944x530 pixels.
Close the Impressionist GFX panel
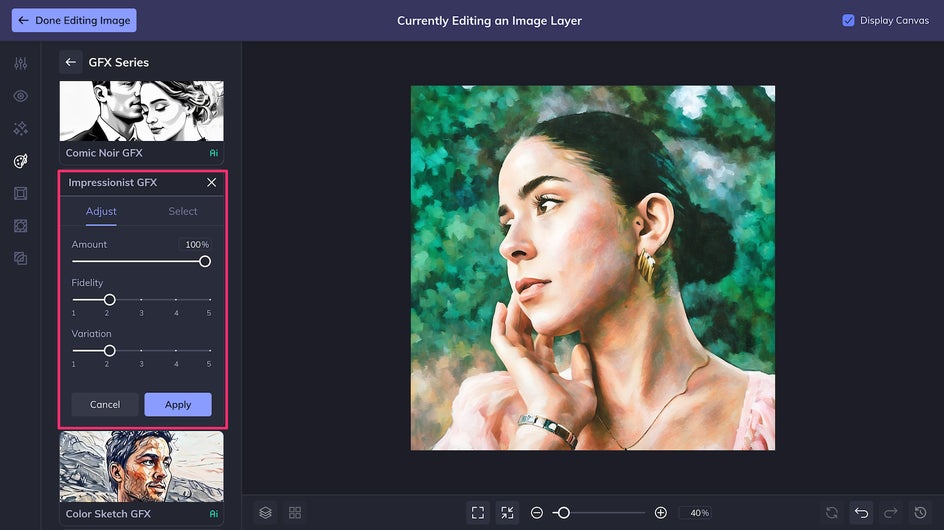[211, 183]
